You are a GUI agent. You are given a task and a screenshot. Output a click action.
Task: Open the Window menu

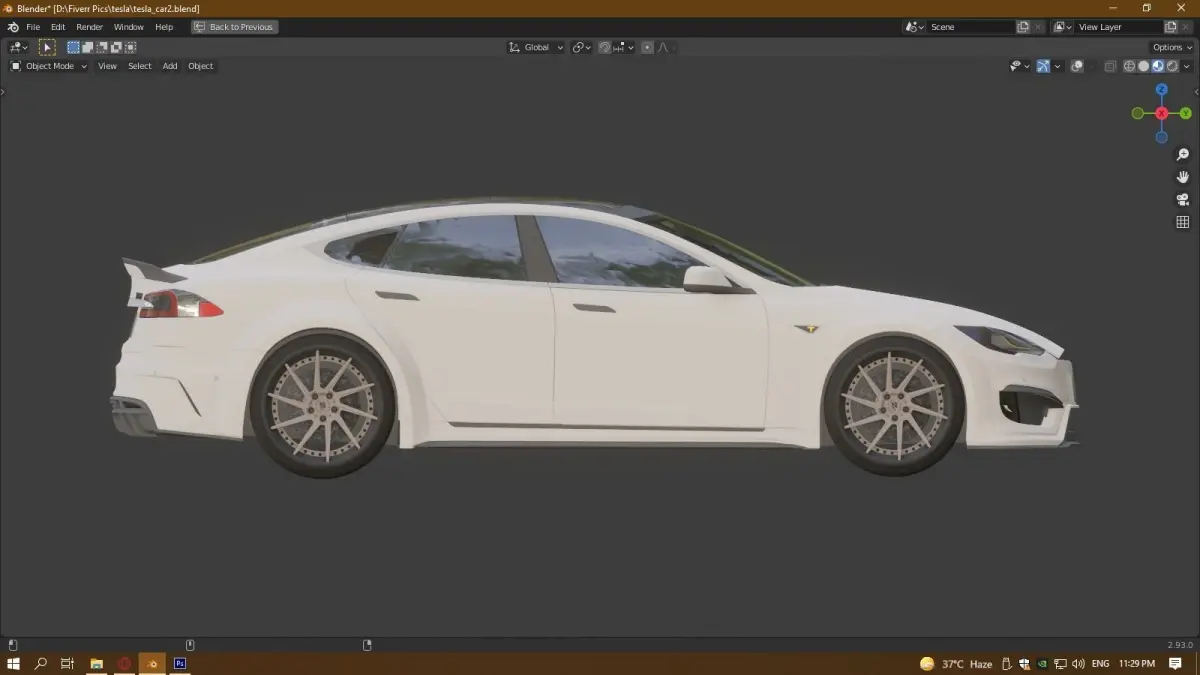[x=128, y=27]
